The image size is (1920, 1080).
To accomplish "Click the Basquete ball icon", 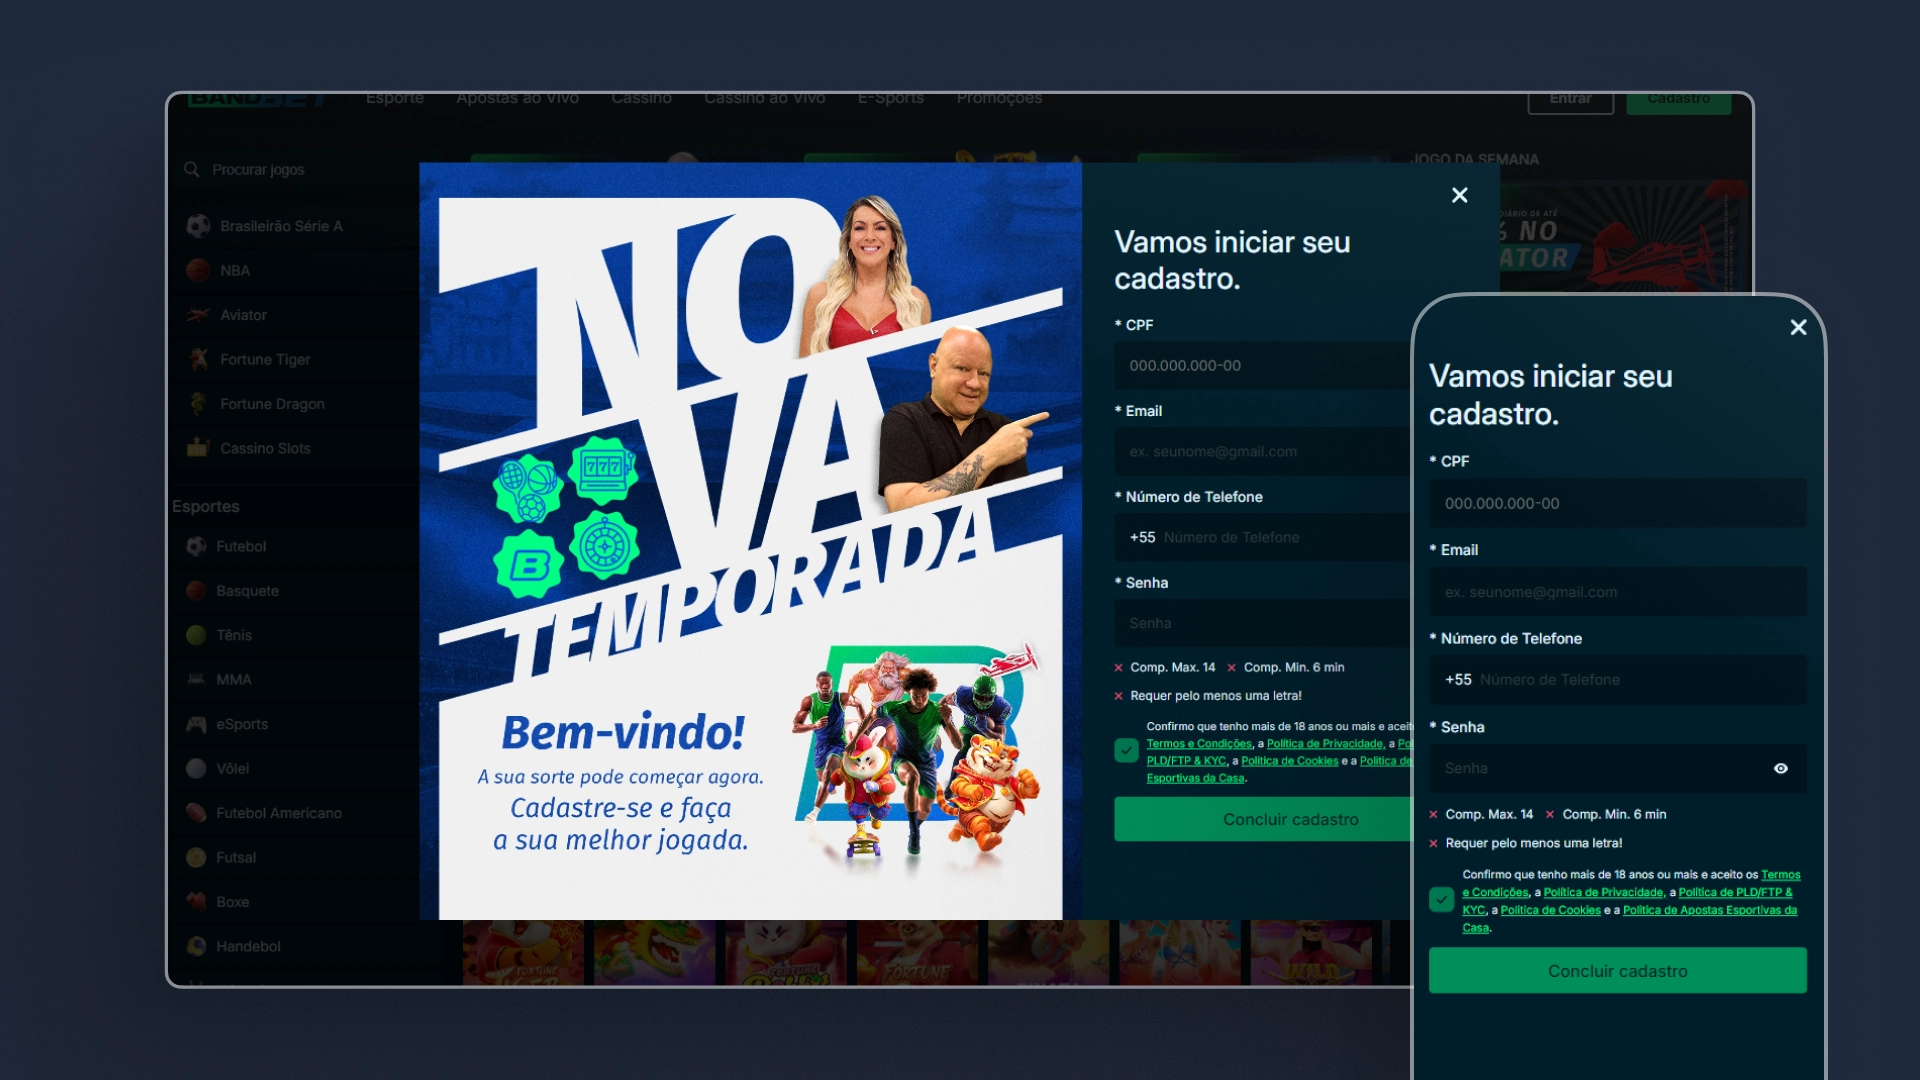I will [x=197, y=590].
